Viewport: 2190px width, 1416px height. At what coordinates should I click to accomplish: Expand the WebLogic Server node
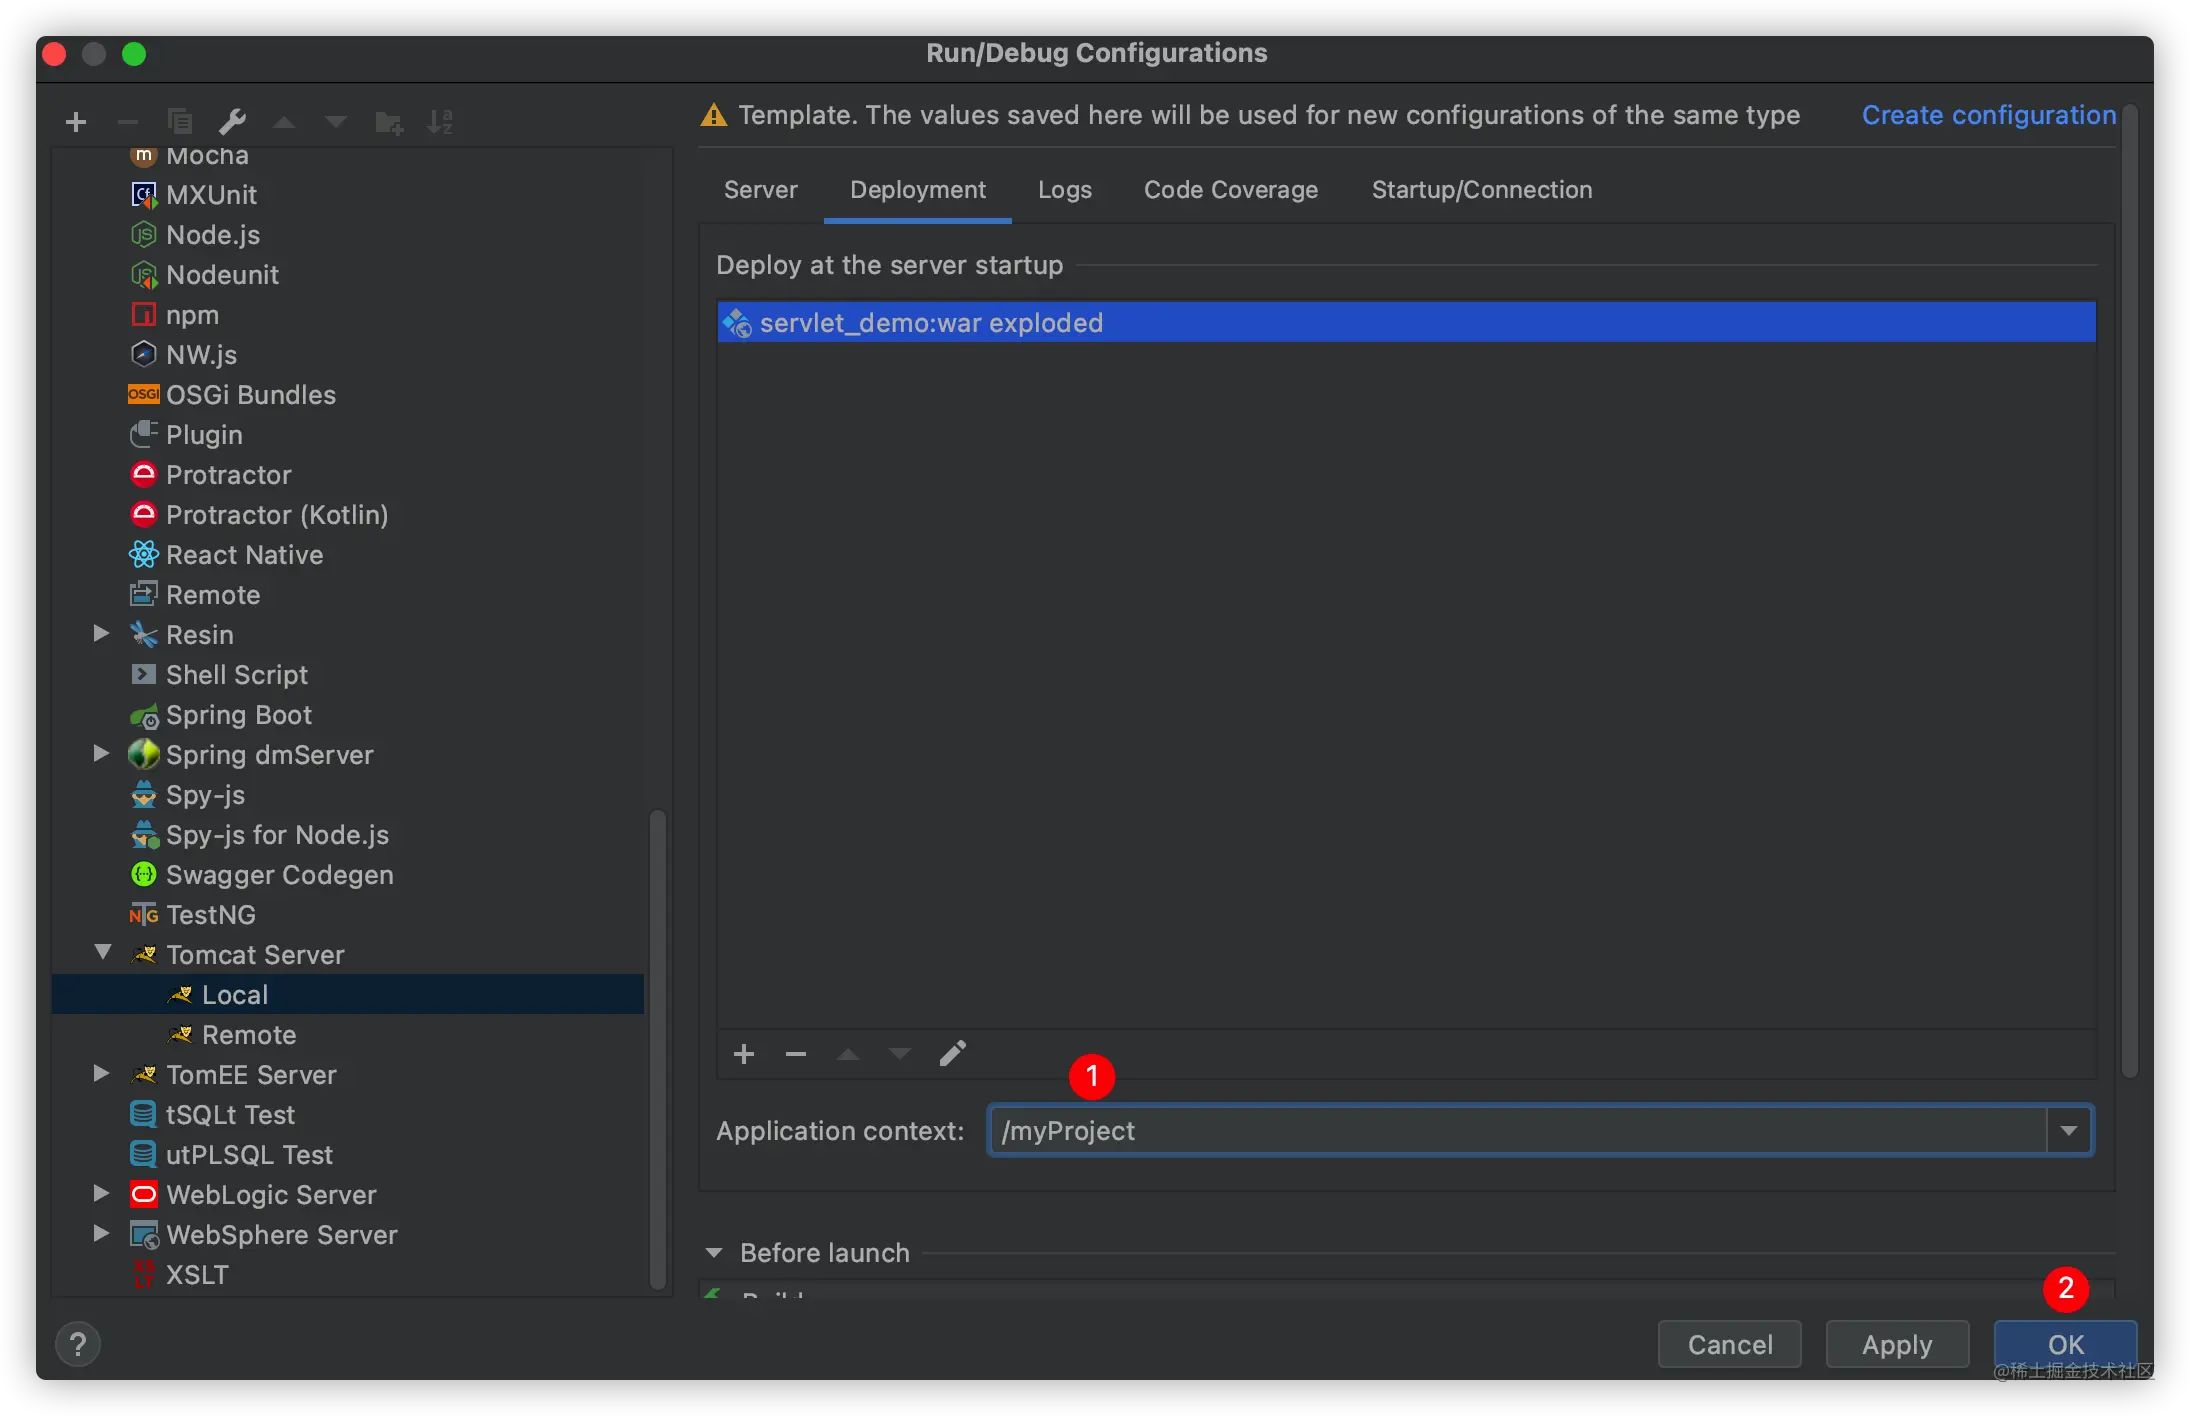coord(101,1193)
